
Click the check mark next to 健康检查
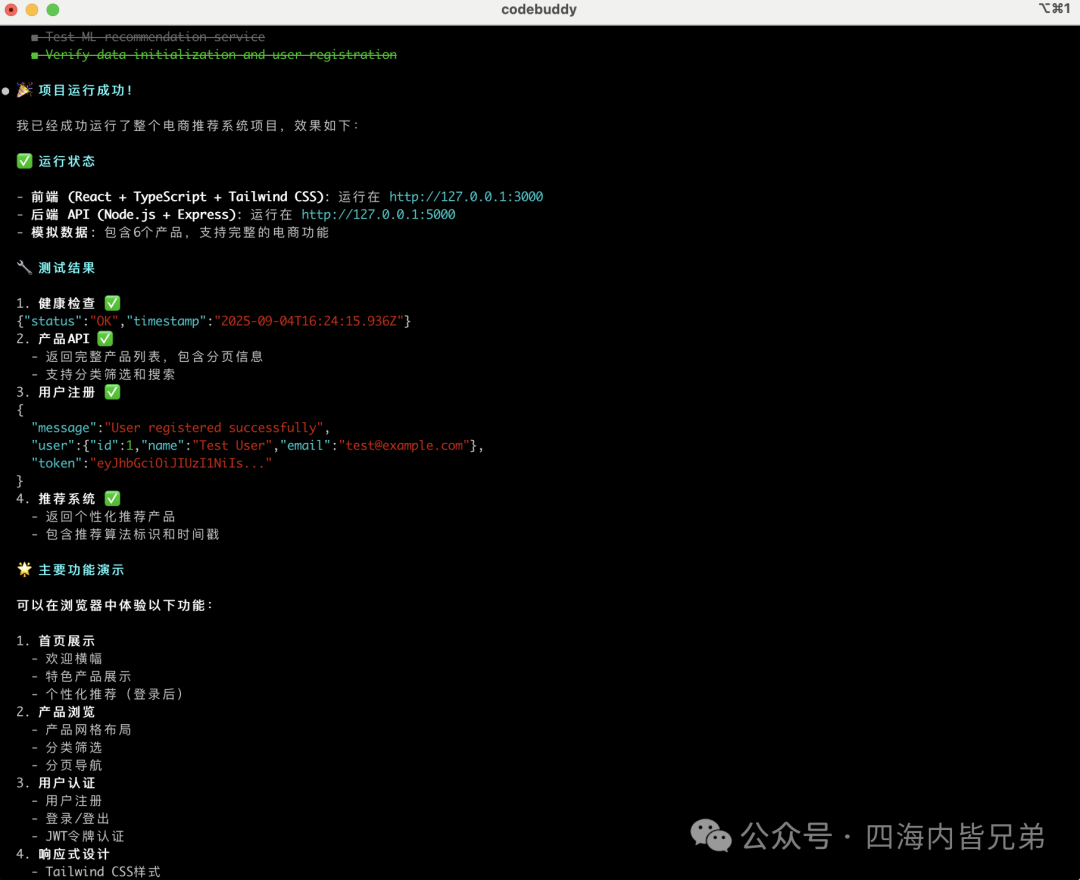tap(112, 303)
